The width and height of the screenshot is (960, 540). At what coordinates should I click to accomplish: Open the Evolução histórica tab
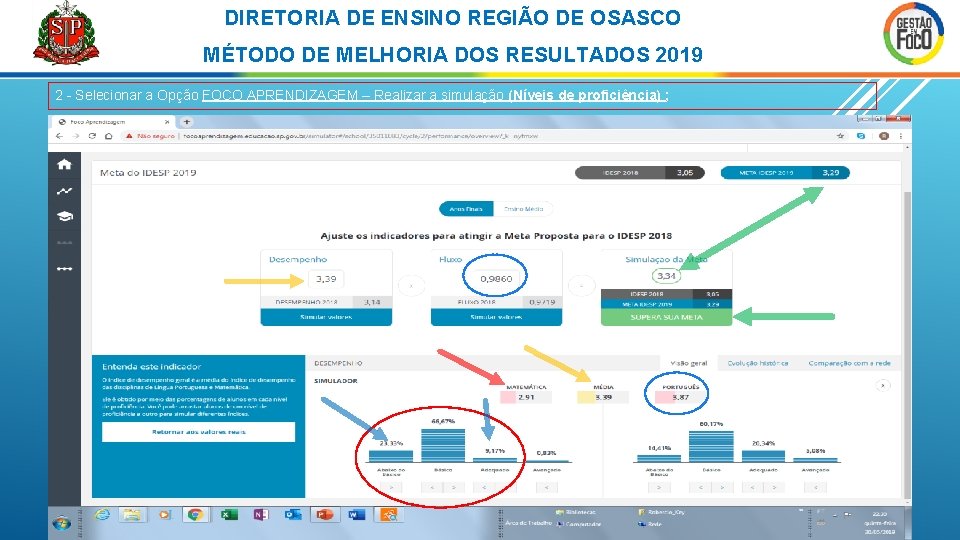coord(758,363)
